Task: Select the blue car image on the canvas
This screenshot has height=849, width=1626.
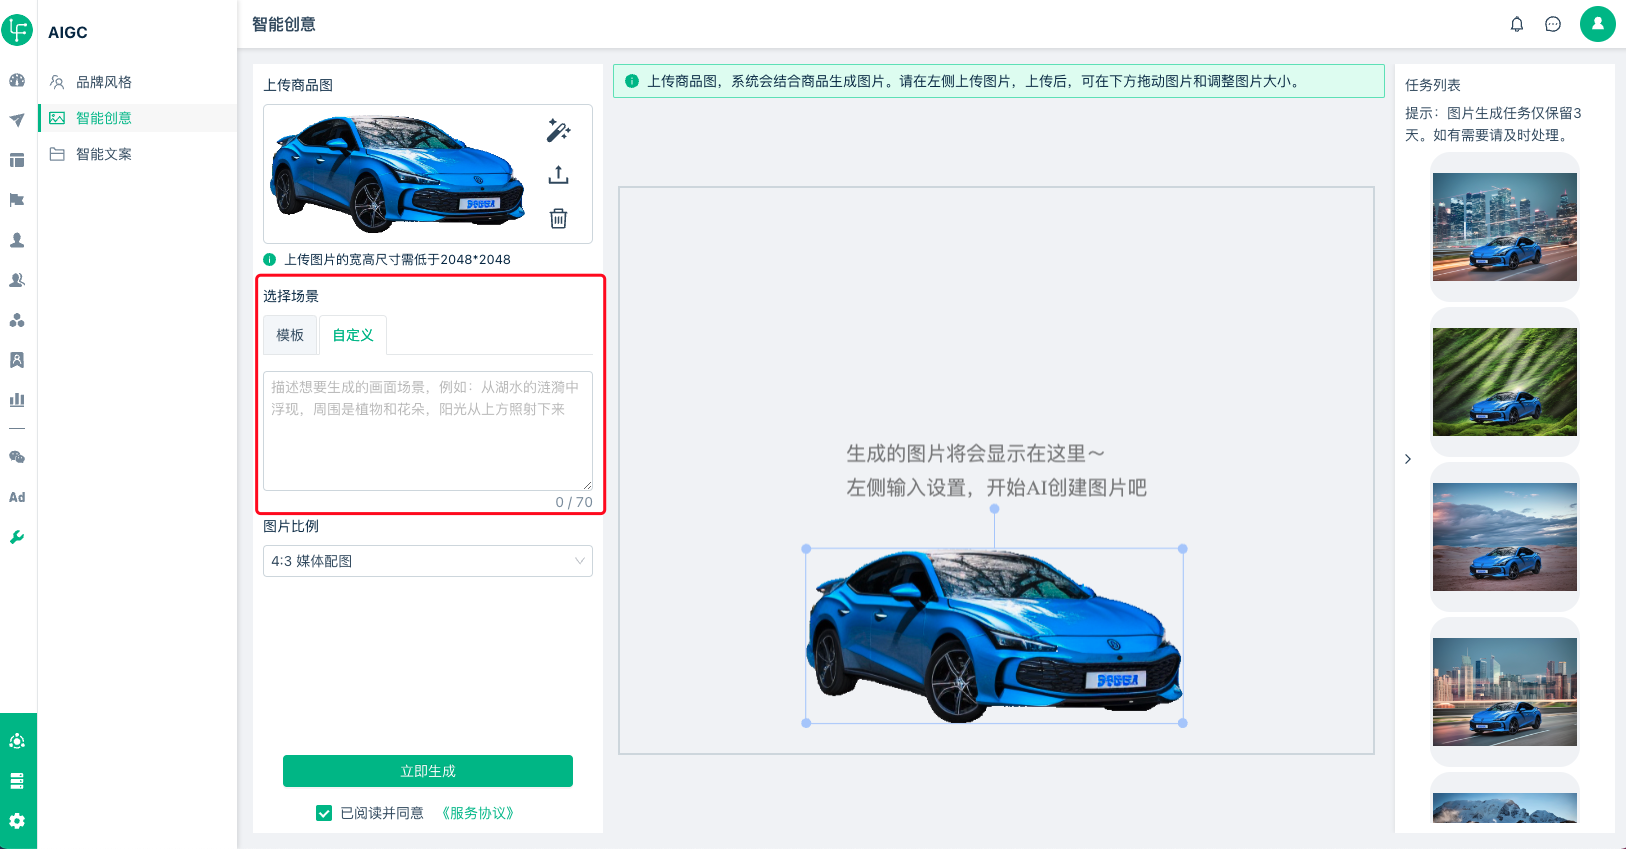Action: click(x=994, y=636)
